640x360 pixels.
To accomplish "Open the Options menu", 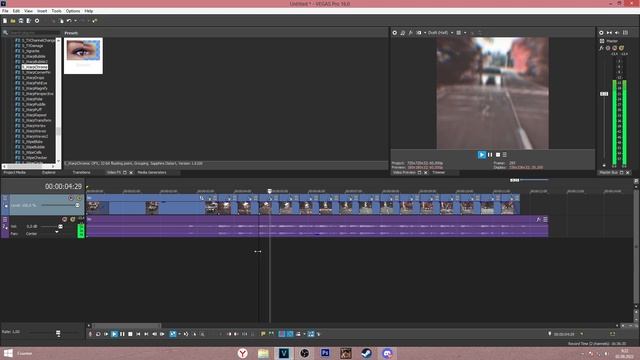I will point(73,11).
